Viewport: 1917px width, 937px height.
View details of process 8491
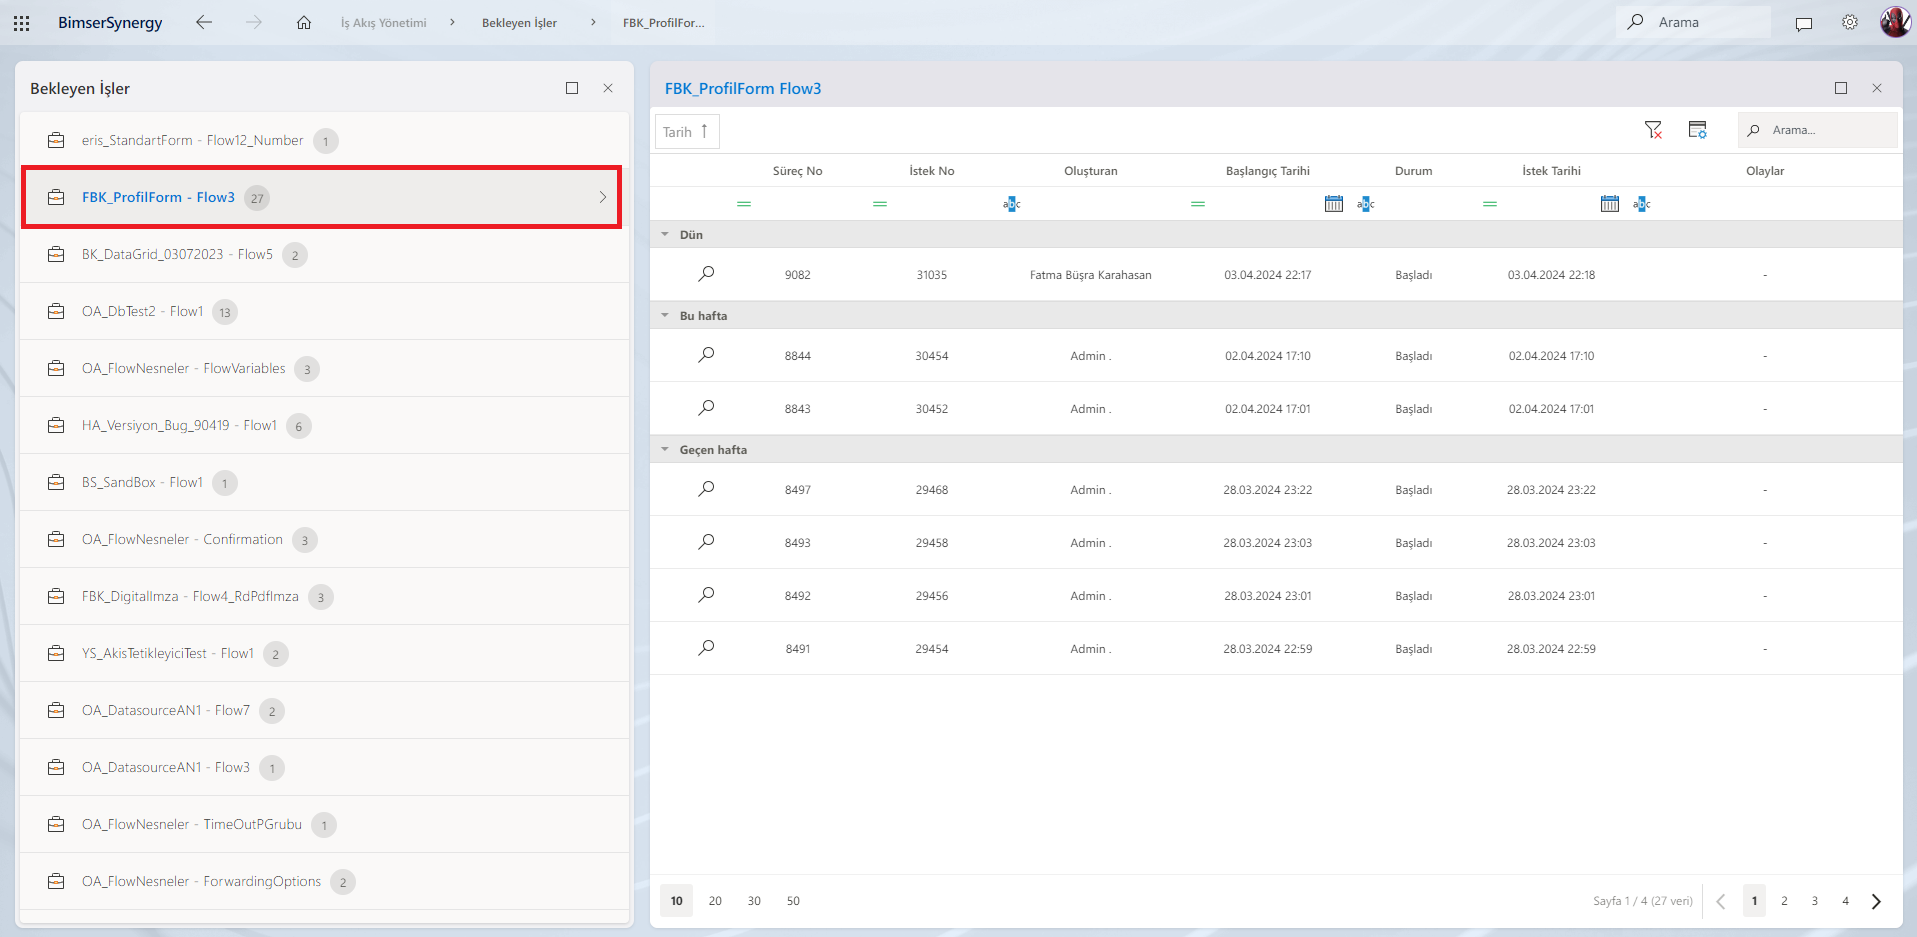706,648
